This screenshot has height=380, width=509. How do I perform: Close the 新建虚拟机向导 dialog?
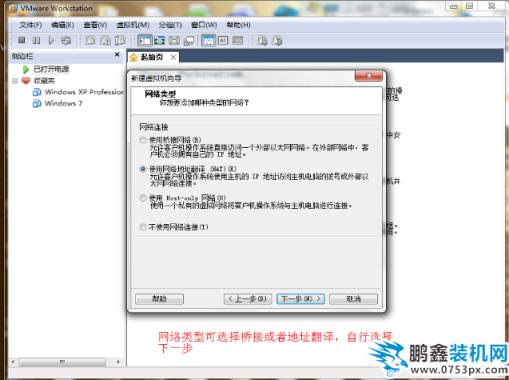click(368, 76)
